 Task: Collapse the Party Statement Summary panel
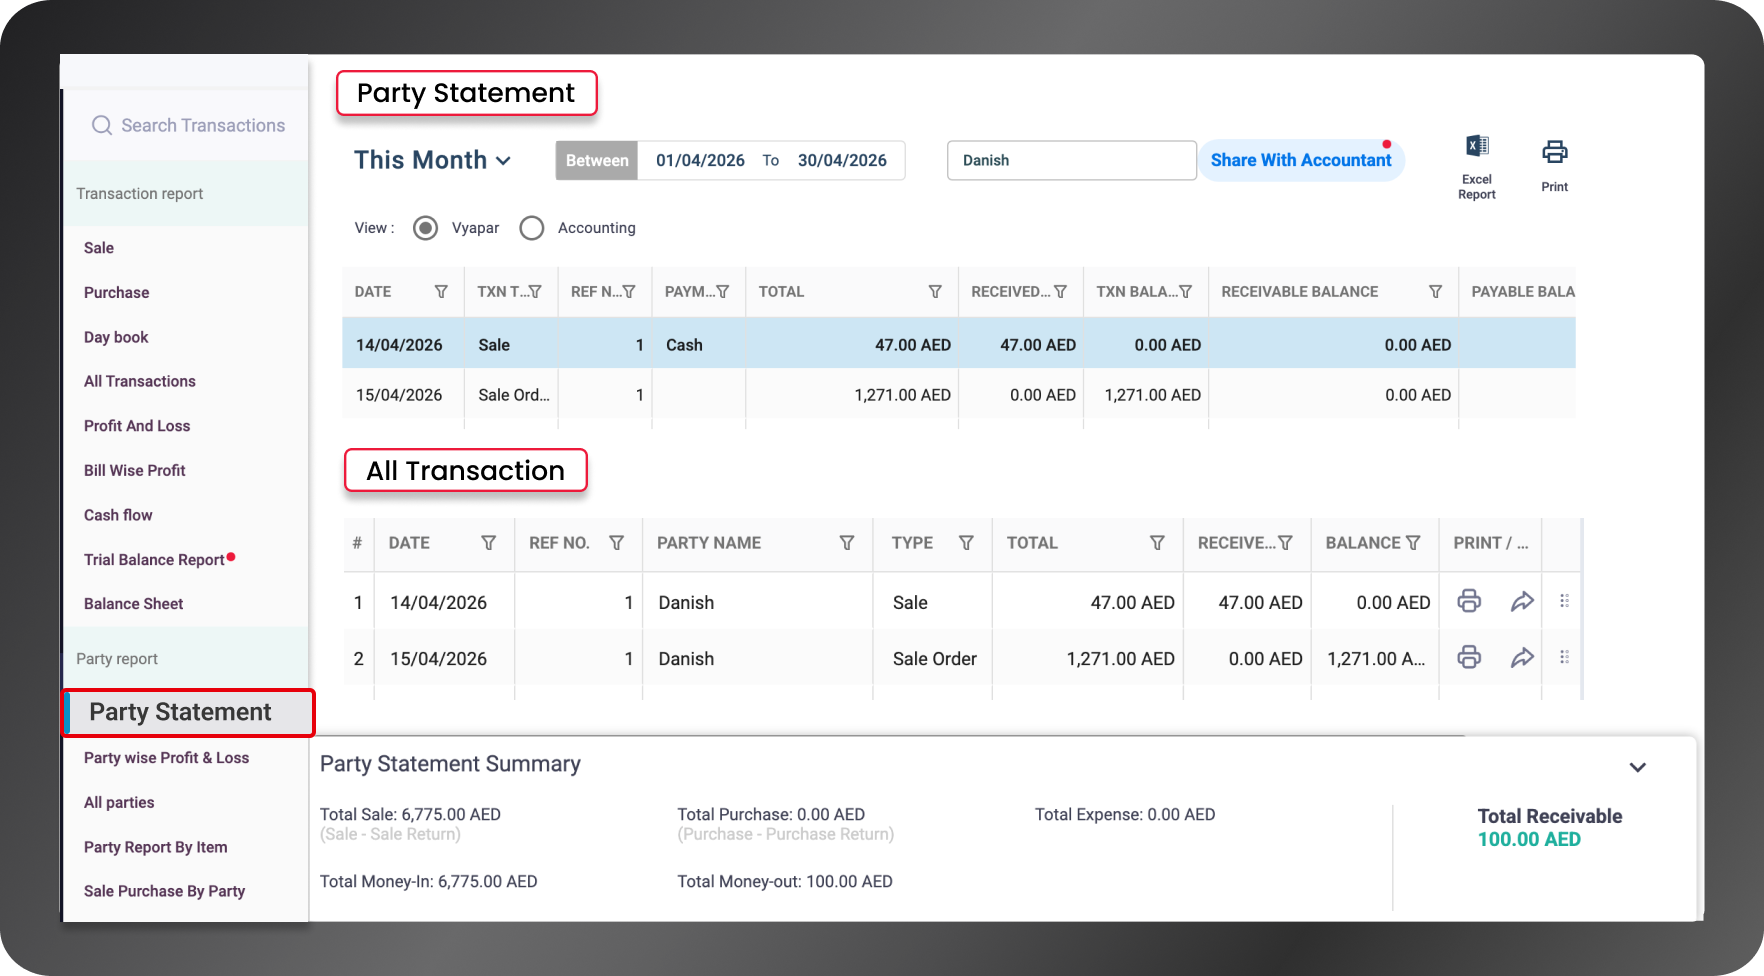pos(1638,767)
